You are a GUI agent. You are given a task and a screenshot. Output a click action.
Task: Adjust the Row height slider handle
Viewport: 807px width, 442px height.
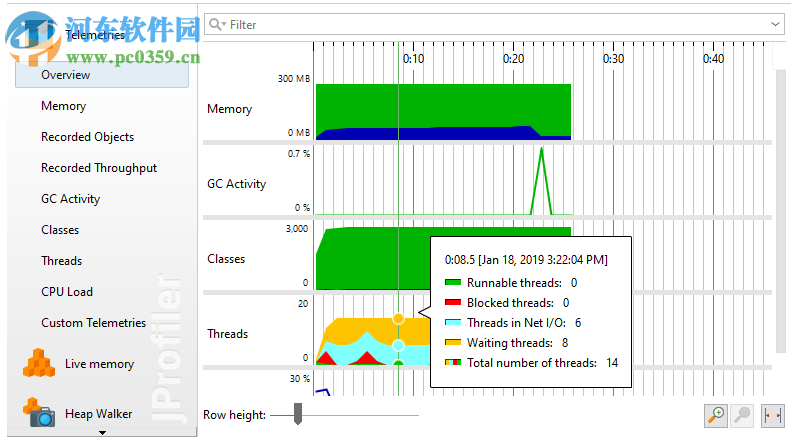tap(297, 414)
